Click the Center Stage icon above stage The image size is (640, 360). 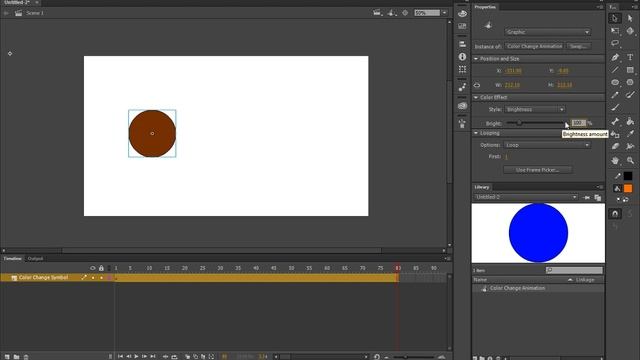(405, 13)
